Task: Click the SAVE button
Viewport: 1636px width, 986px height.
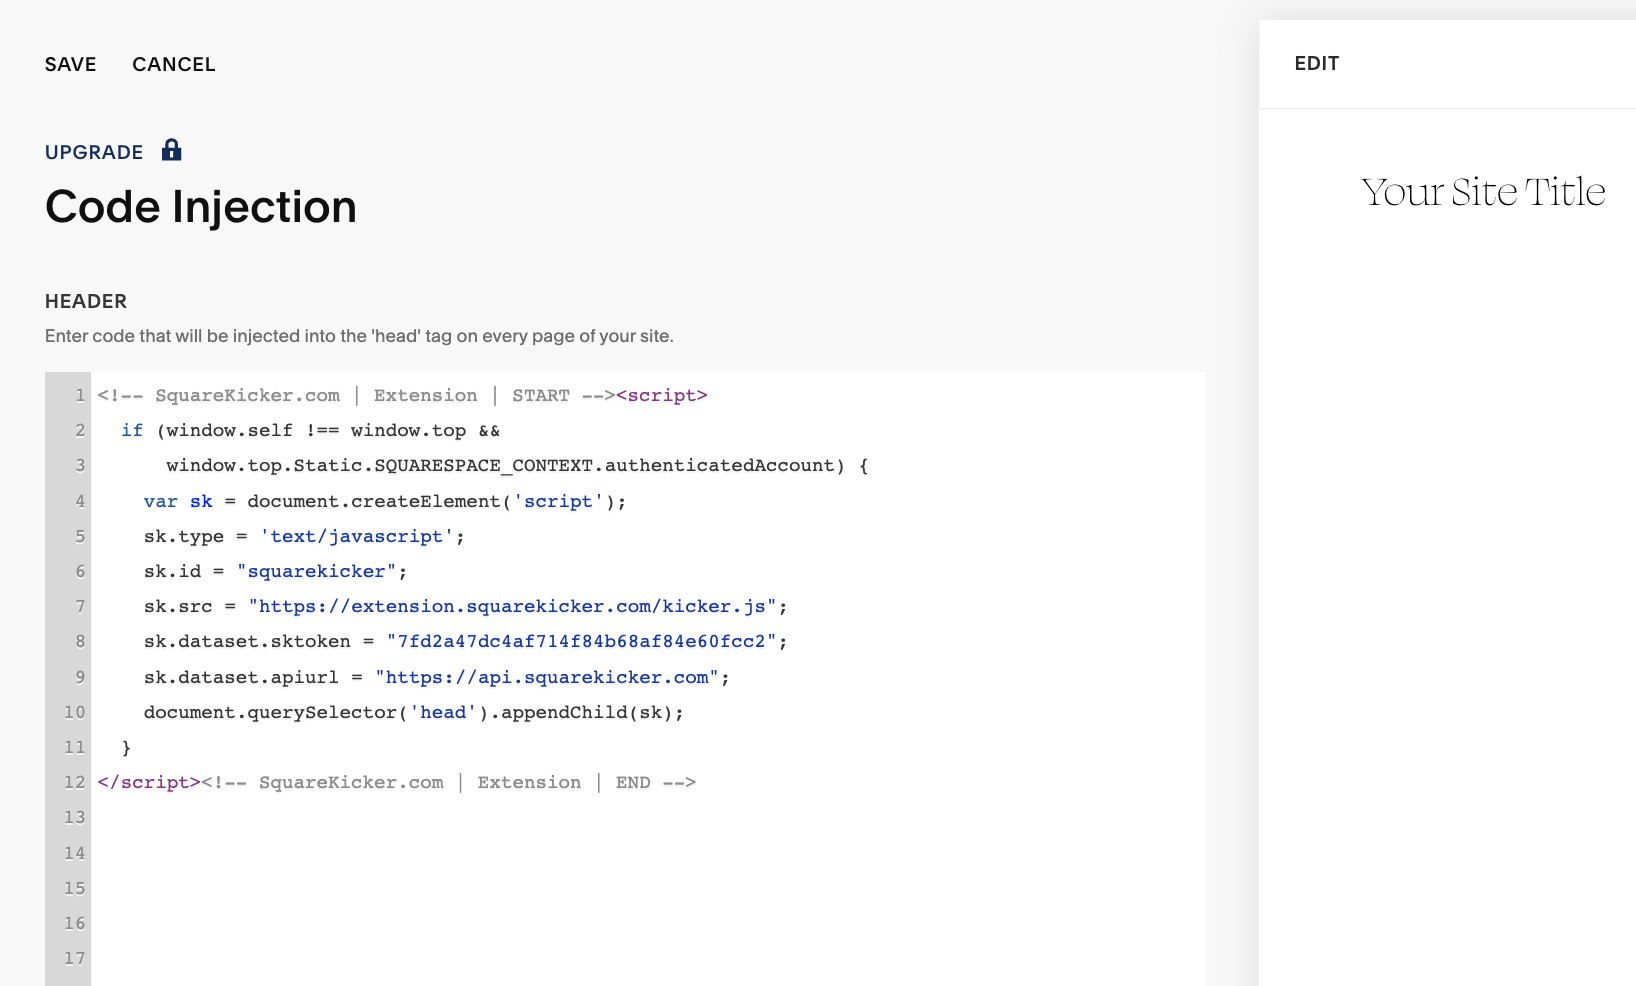Action: click(x=70, y=64)
